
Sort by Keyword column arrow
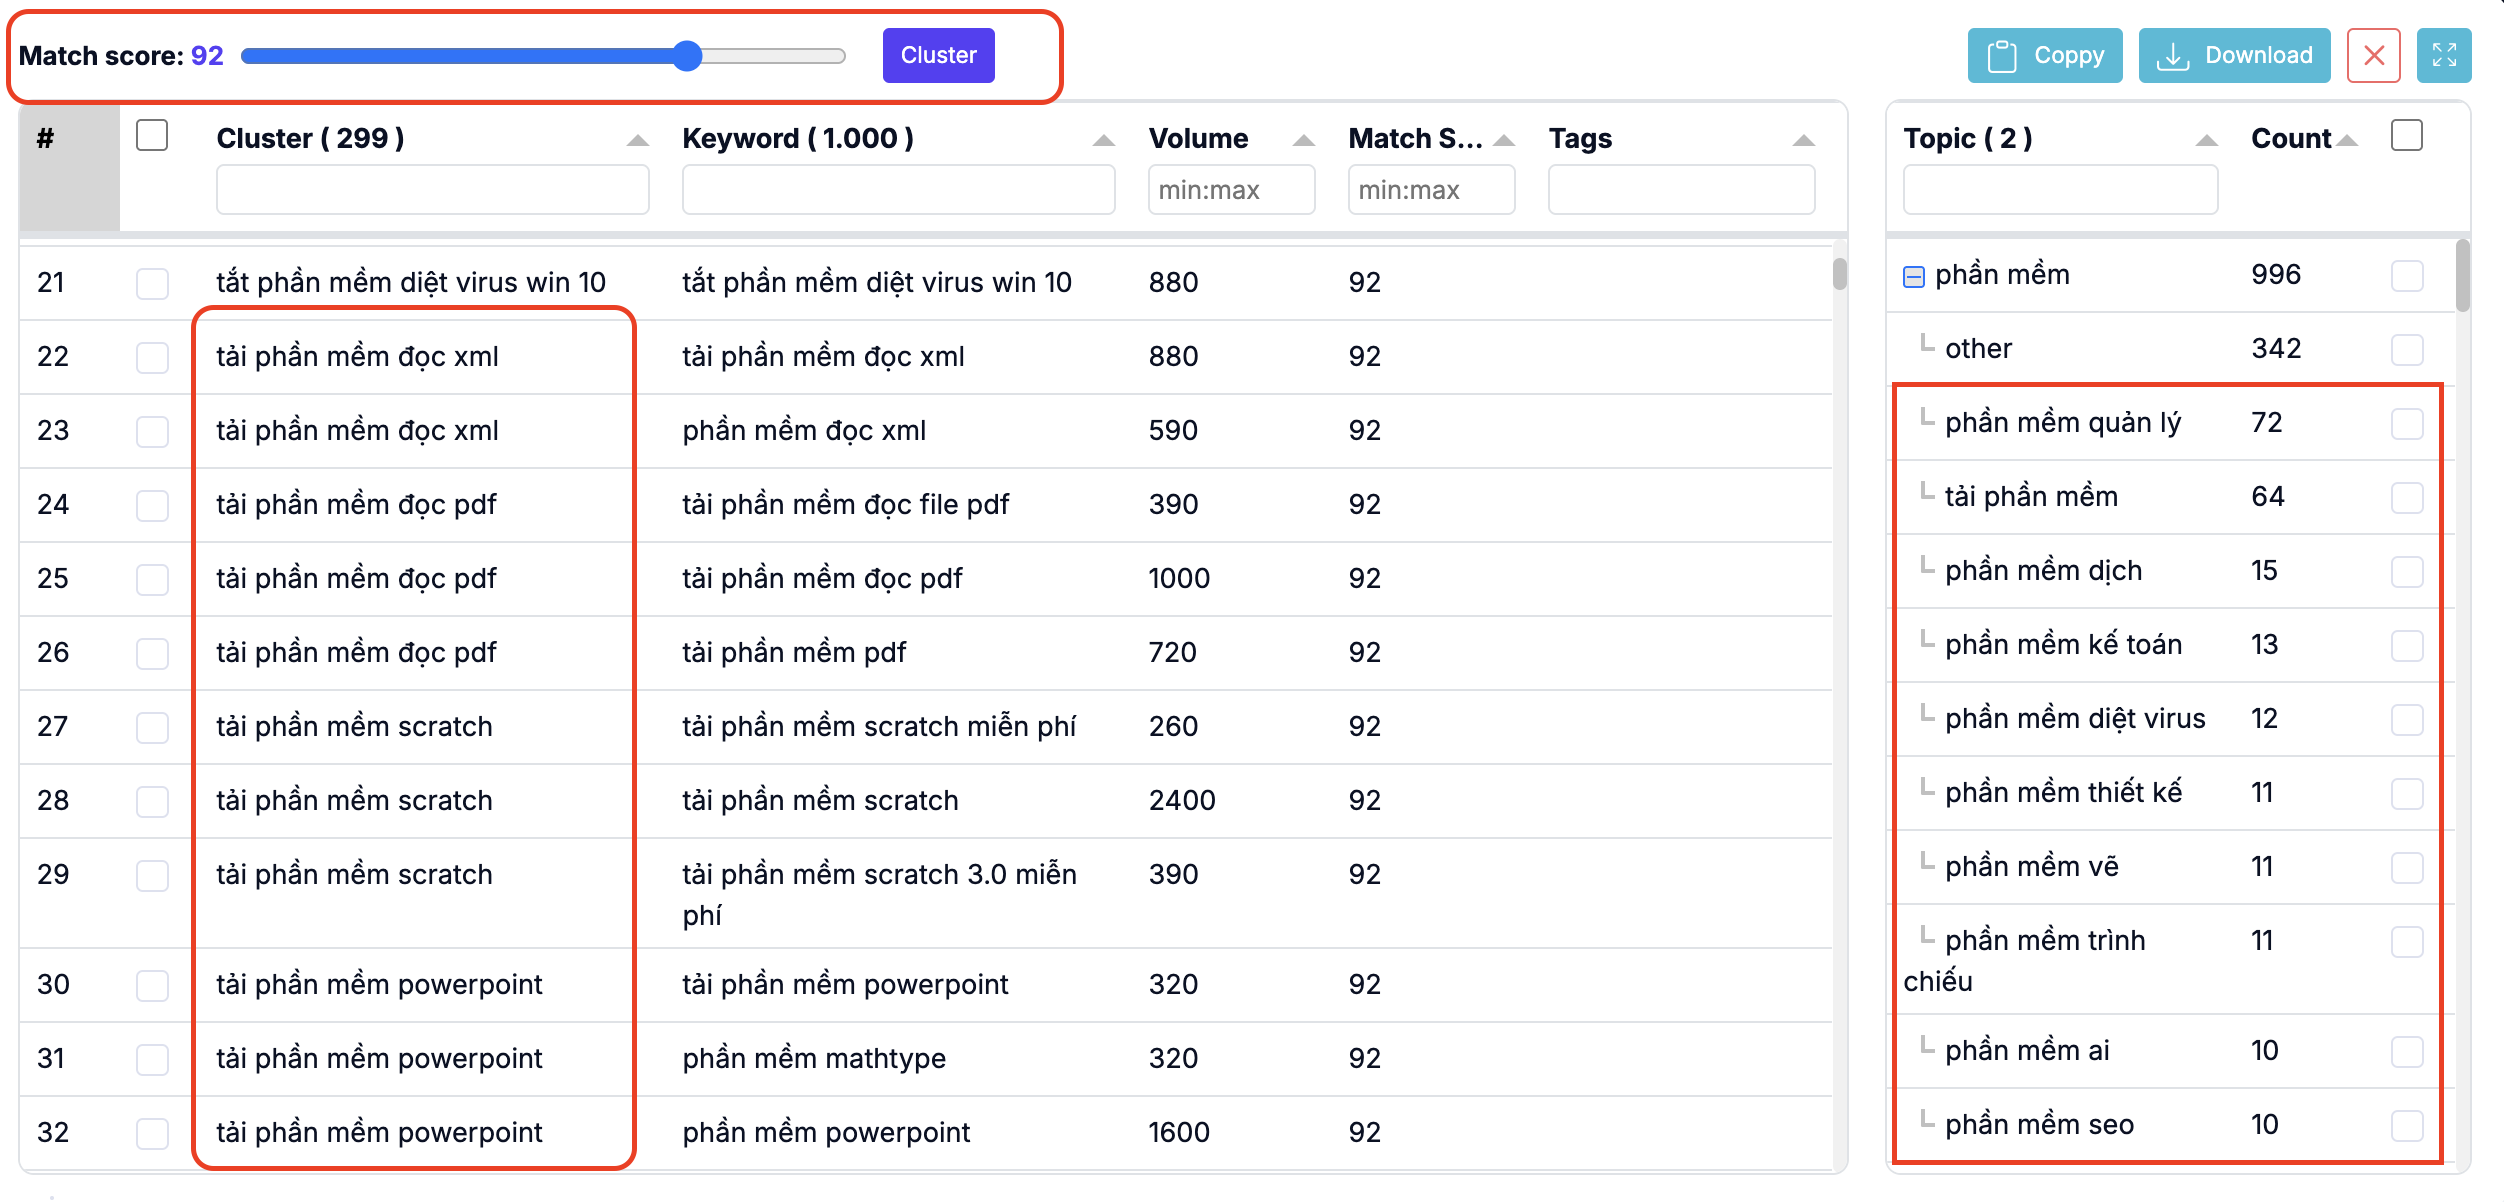[x=1103, y=140]
